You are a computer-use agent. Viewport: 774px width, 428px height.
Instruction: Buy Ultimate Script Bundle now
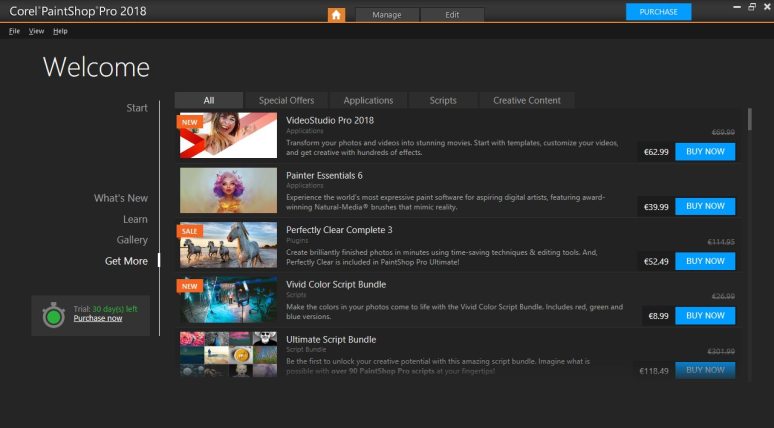pyautogui.click(x=705, y=370)
